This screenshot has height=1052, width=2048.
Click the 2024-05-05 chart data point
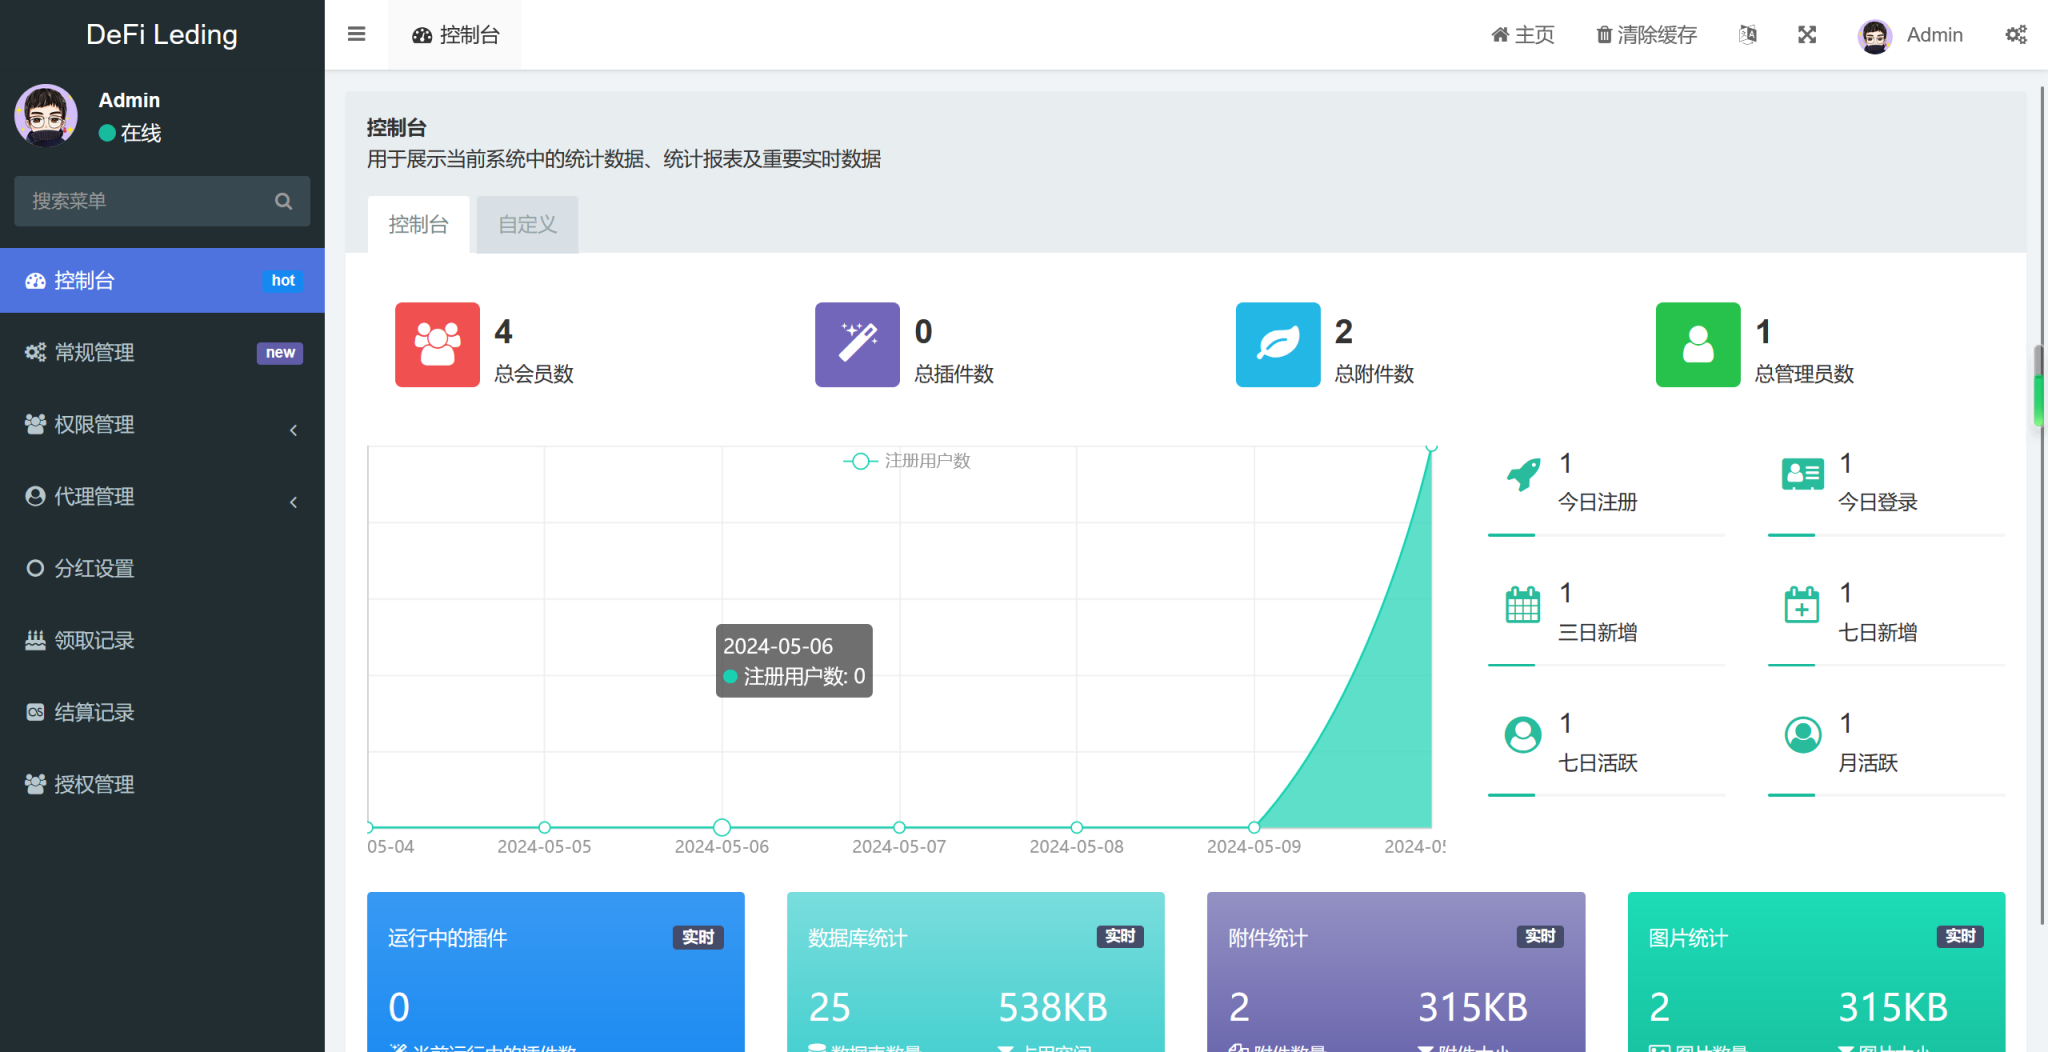pyautogui.click(x=544, y=827)
